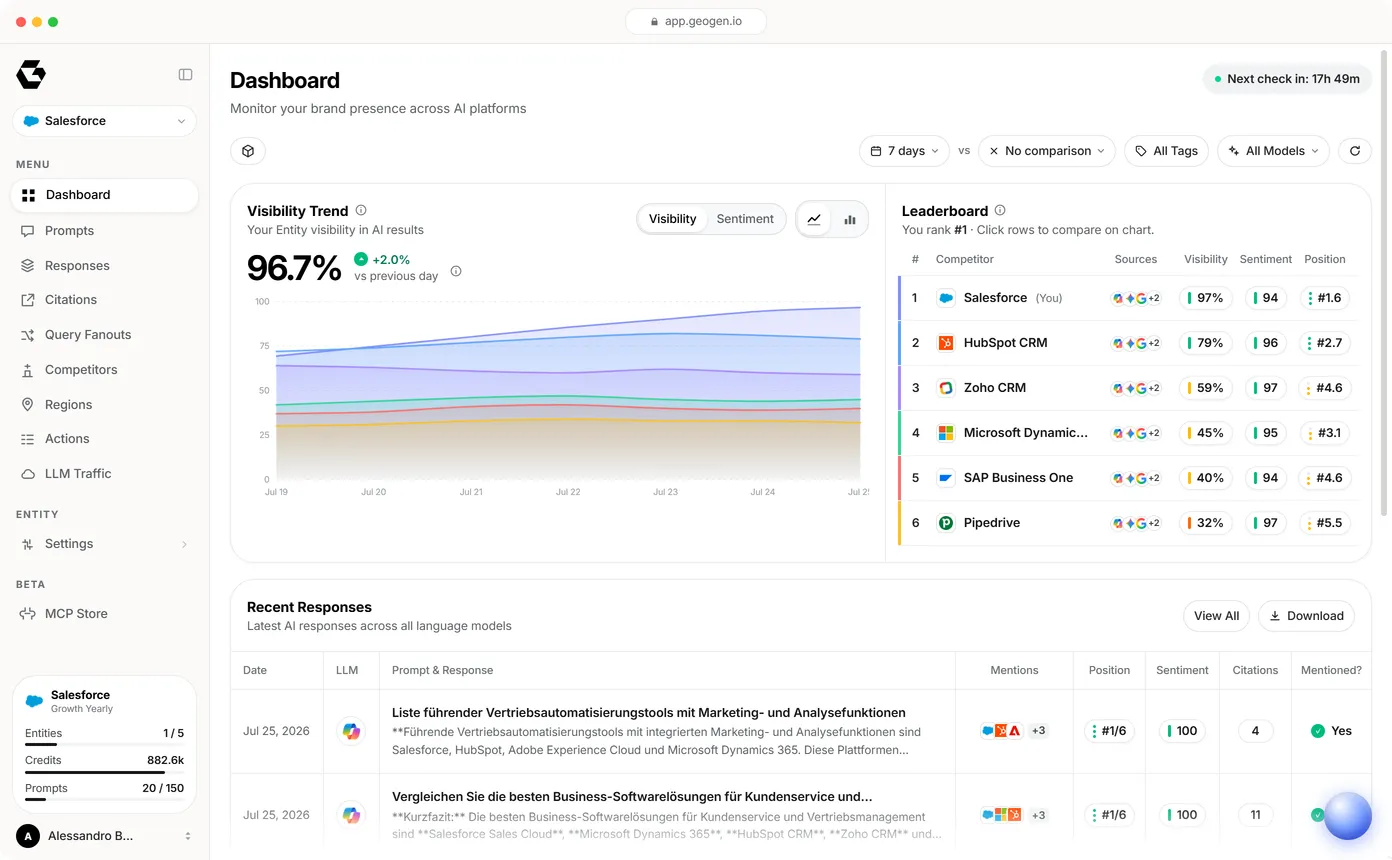
Task: Click the citations count 11 badge
Action: 1255,815
